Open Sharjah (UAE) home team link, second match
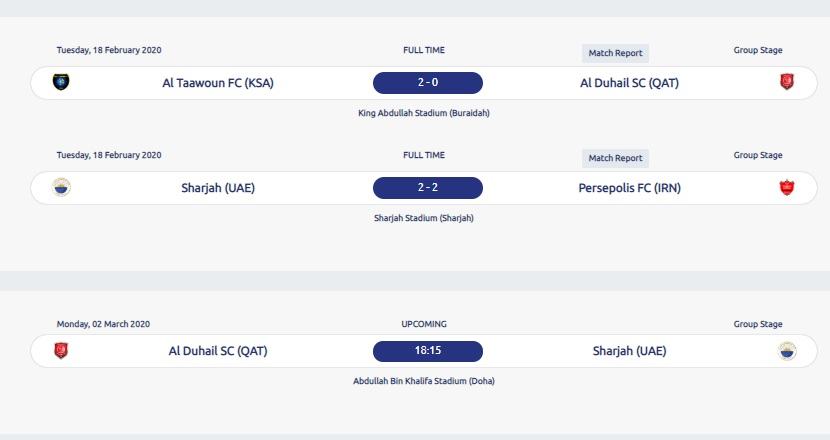This screenshot has width=830, height=440. click(x=218, y=187)
